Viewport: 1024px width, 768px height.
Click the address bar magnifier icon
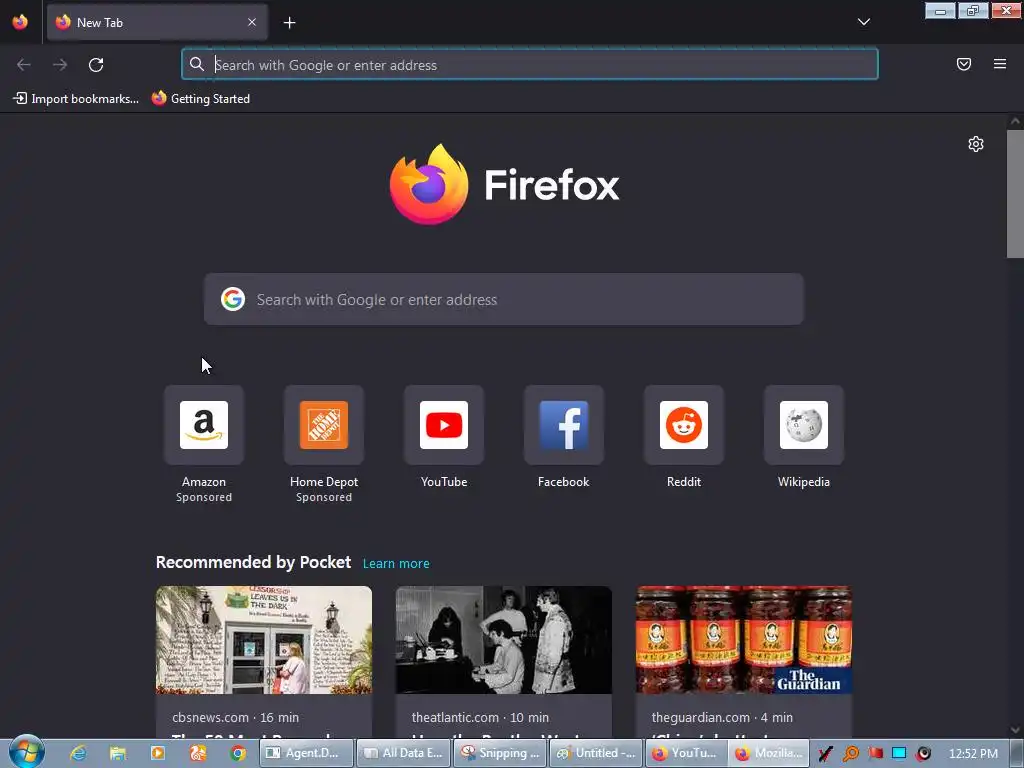pos(197,64)
